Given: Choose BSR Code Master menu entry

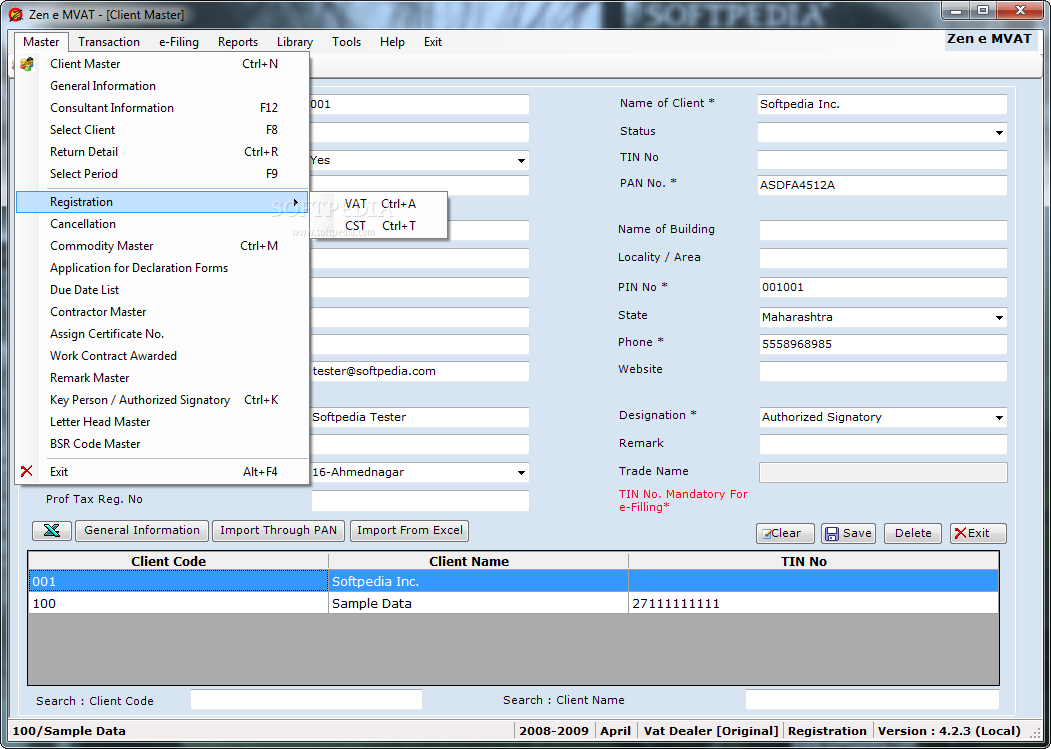Looking at the screenshot, I should 162,445.
